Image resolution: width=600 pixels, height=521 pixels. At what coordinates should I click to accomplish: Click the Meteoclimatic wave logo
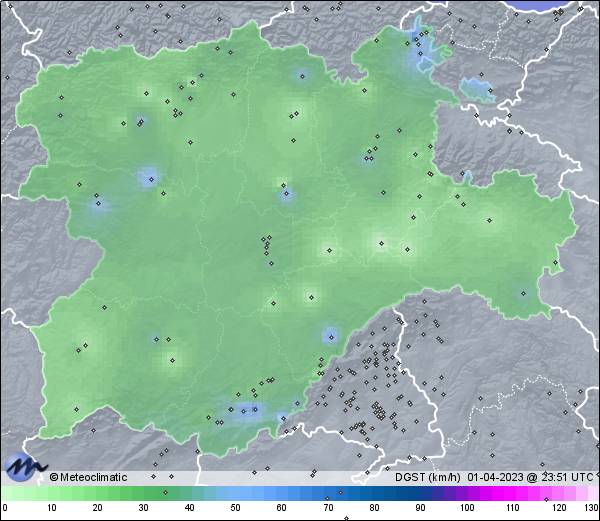(x=26, y=466)
